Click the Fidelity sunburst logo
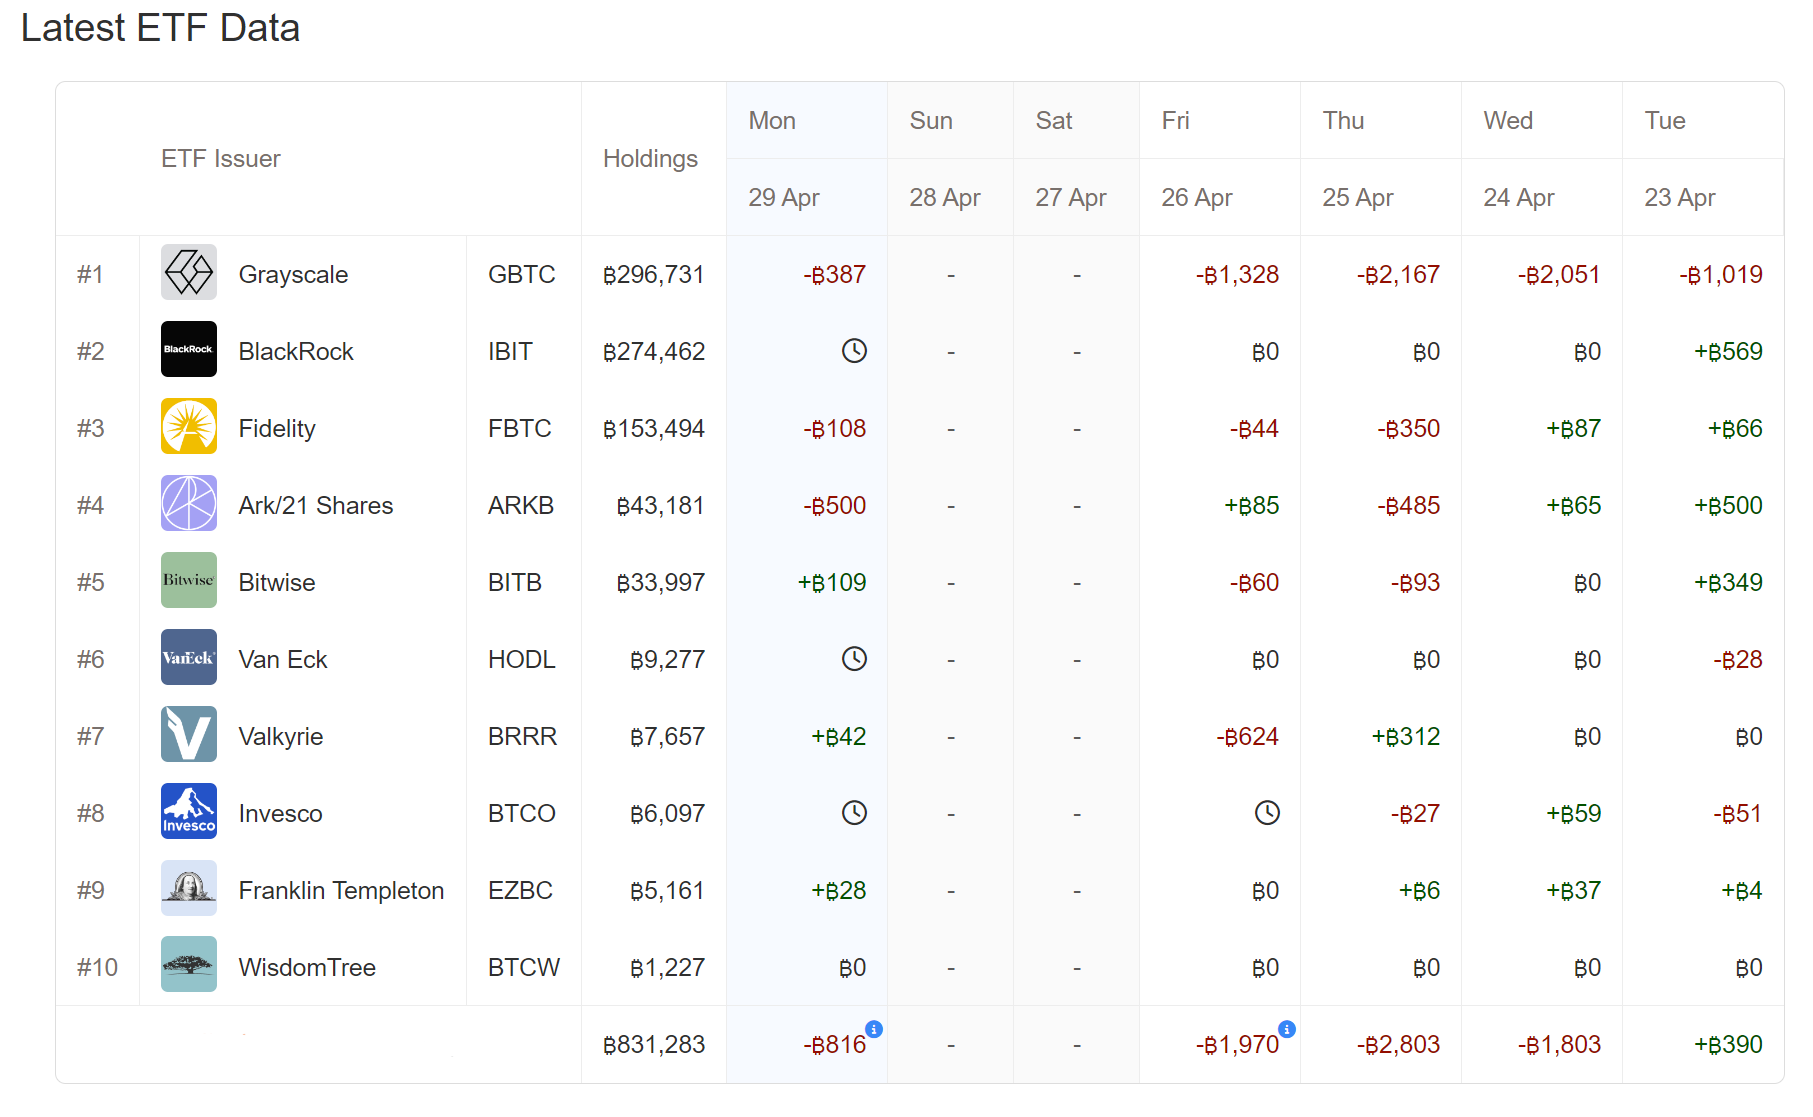This screenshot has width=1813, height=1117. coord(188,427)
